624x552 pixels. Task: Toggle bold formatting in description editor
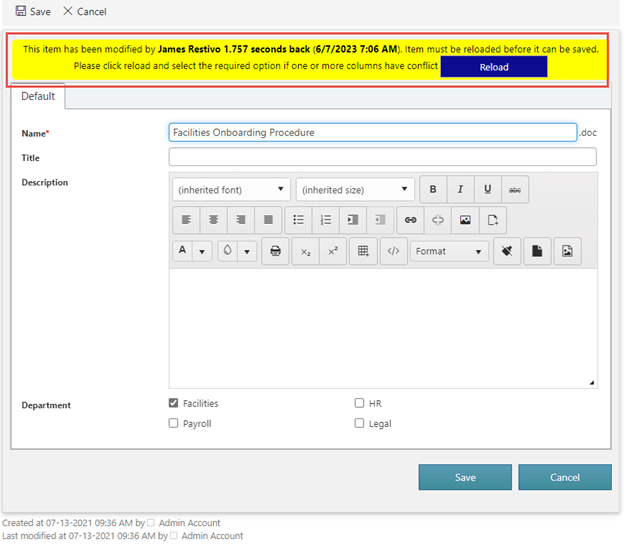433,190
